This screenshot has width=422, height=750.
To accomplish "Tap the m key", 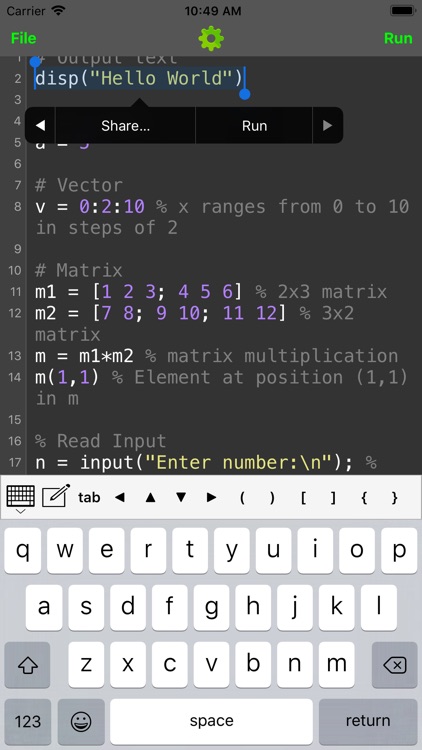I will tap(336, 665).
